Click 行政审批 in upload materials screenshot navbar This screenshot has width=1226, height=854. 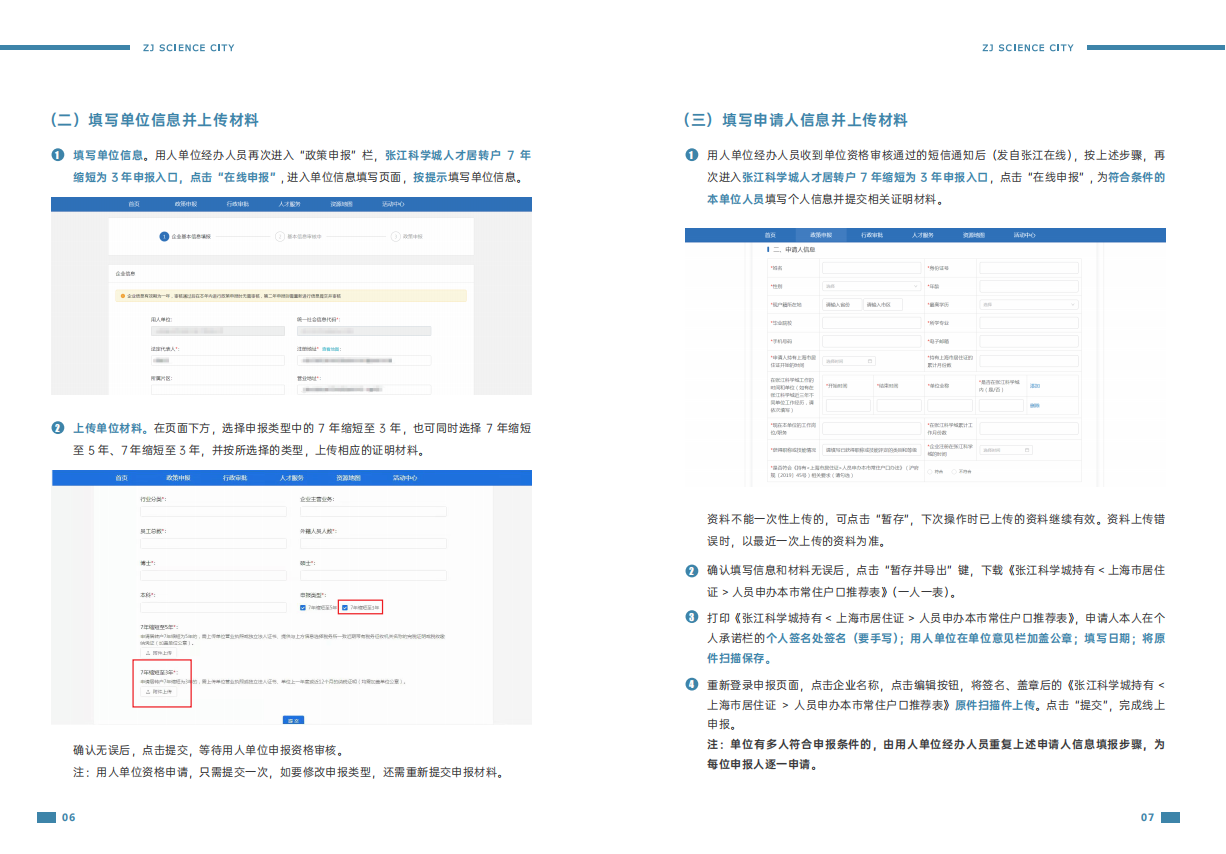(235, 478)
